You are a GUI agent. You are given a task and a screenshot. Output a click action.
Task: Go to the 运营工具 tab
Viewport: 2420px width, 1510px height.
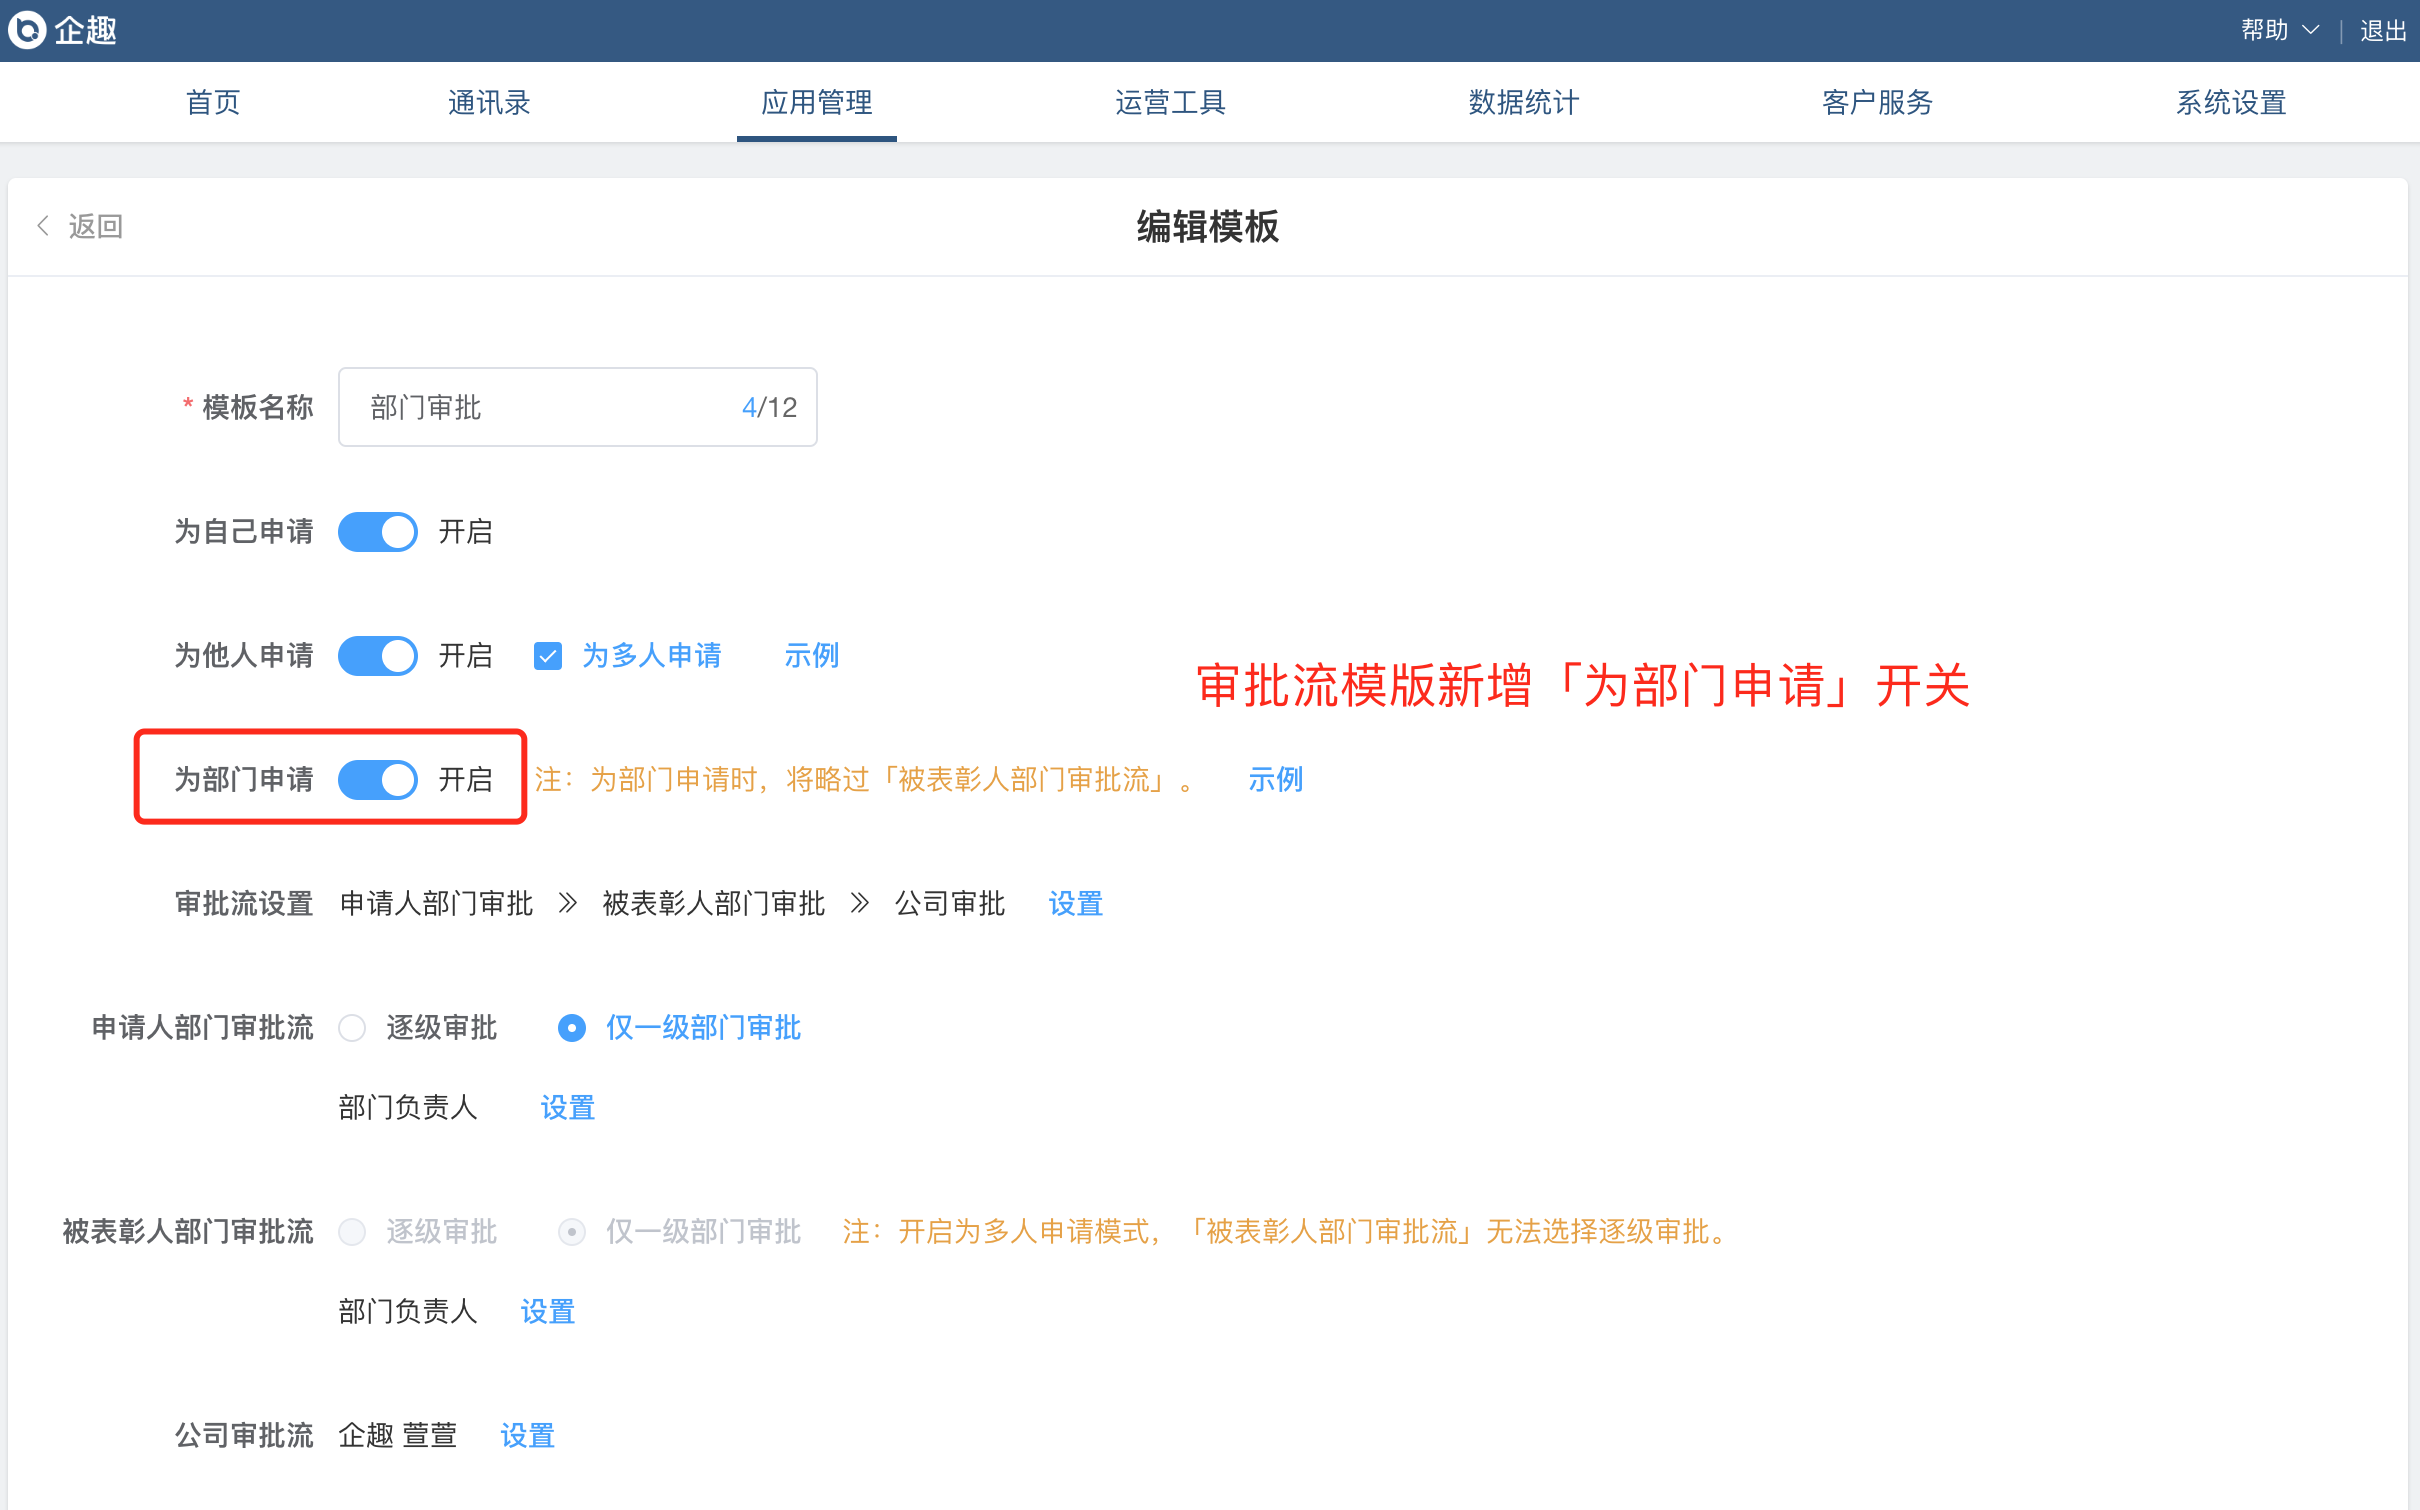1170,102
